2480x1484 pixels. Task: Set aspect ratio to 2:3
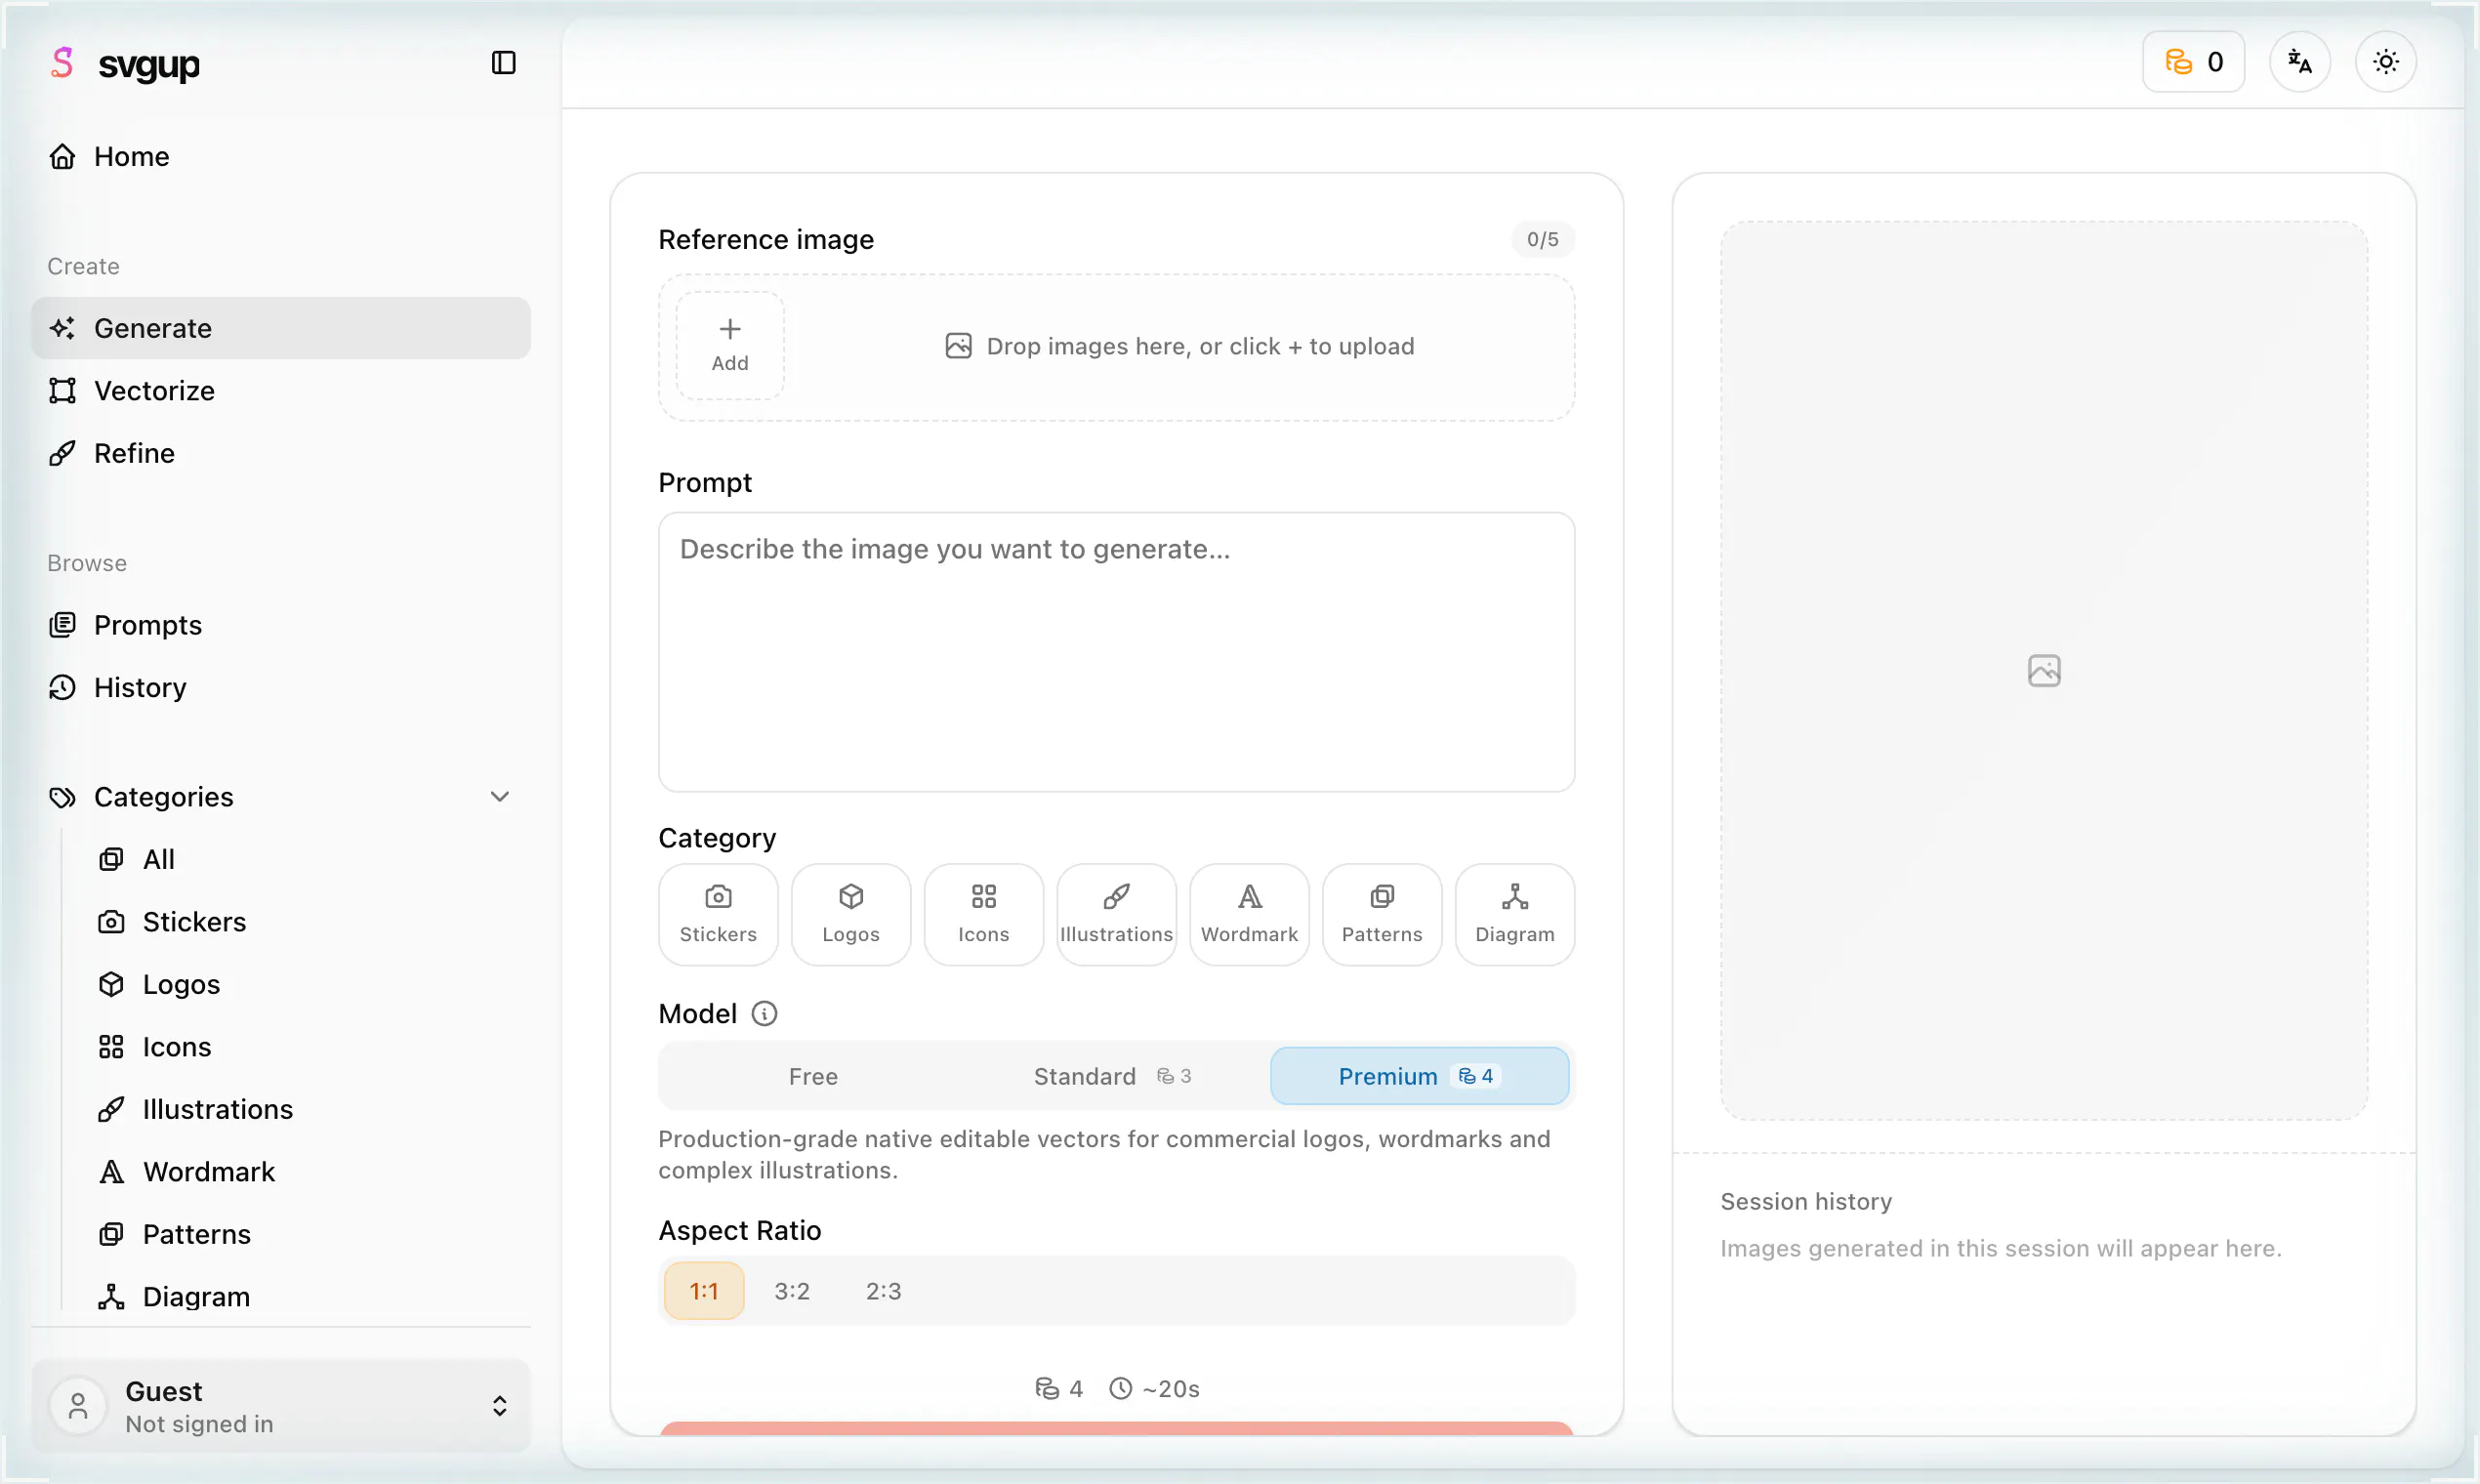[x=883, y=1291]
